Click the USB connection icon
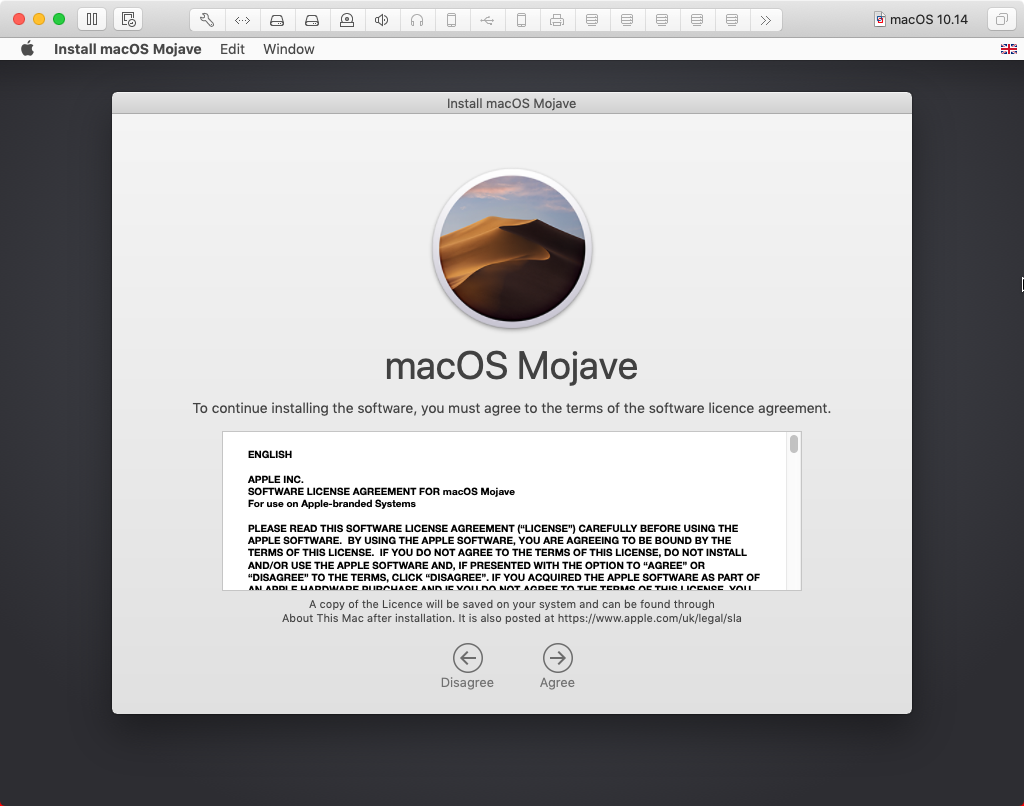1024x806 pixels. tap(487, 18)
